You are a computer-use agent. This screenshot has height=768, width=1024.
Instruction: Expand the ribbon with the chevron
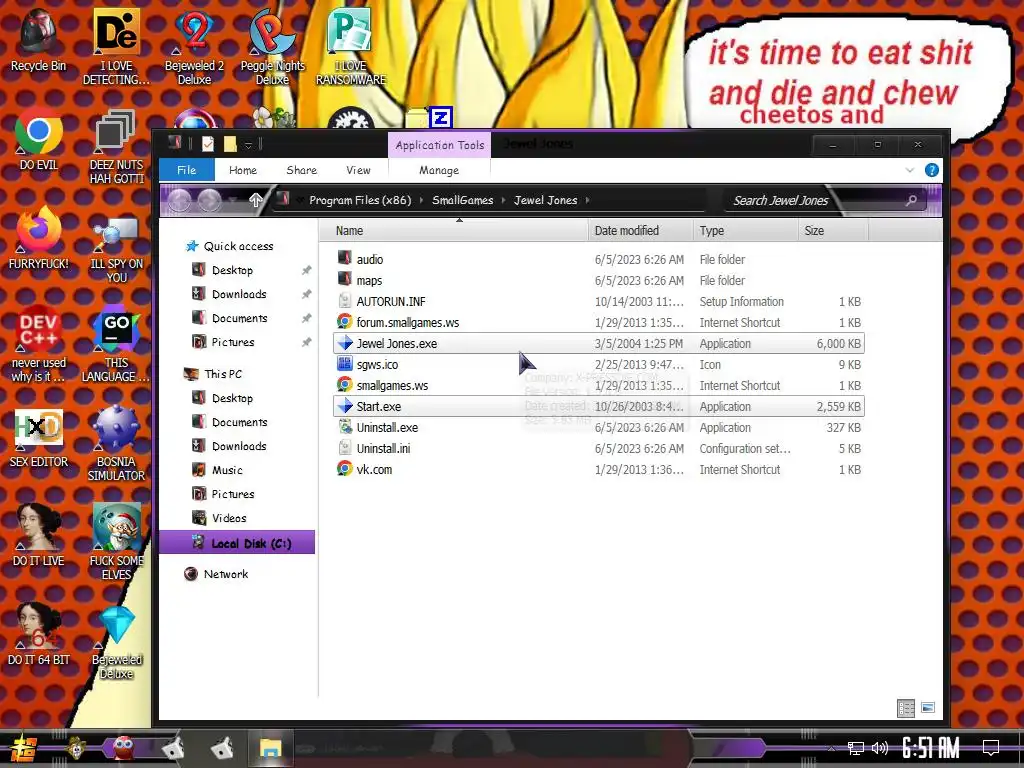(910, 170)
